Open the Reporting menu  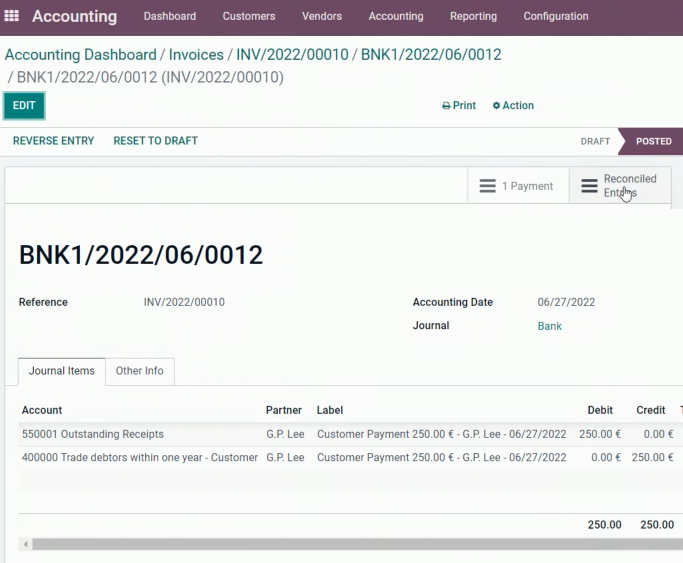pos(473,16)
